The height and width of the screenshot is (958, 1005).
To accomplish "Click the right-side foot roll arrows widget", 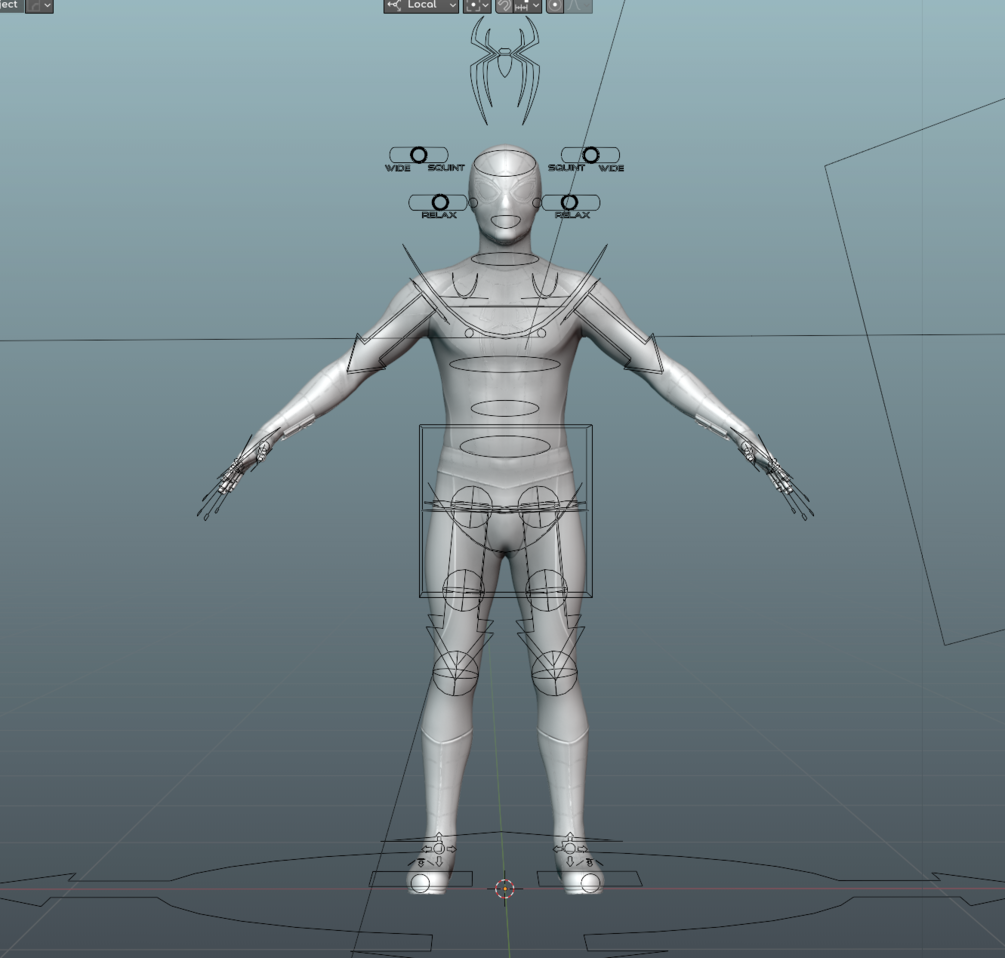I will pyautogui.click(x=570, y=849).
